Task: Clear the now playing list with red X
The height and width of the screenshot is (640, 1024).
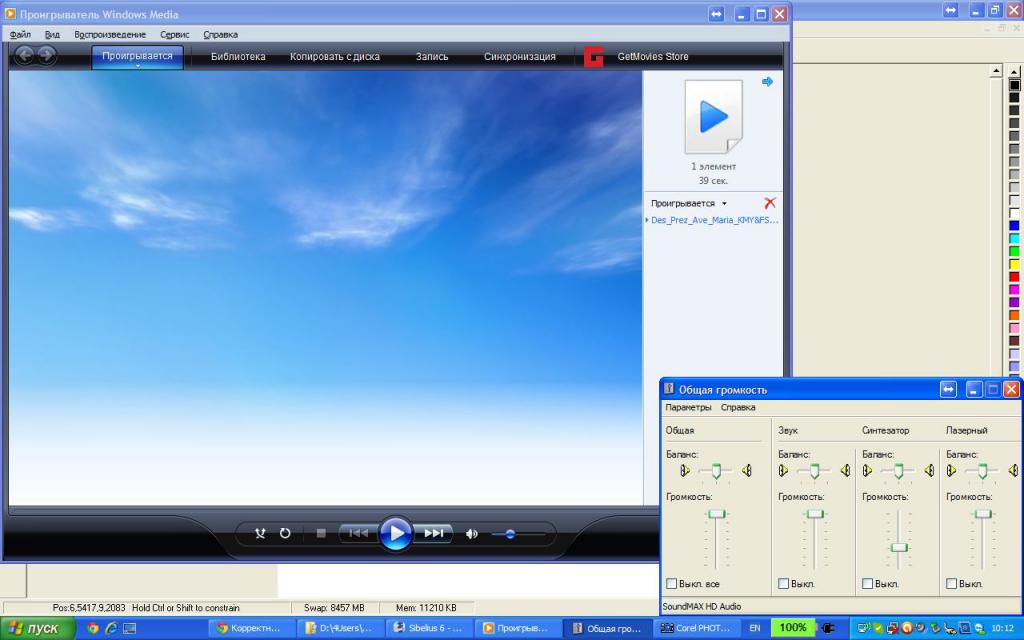Action: click(769, 203)
